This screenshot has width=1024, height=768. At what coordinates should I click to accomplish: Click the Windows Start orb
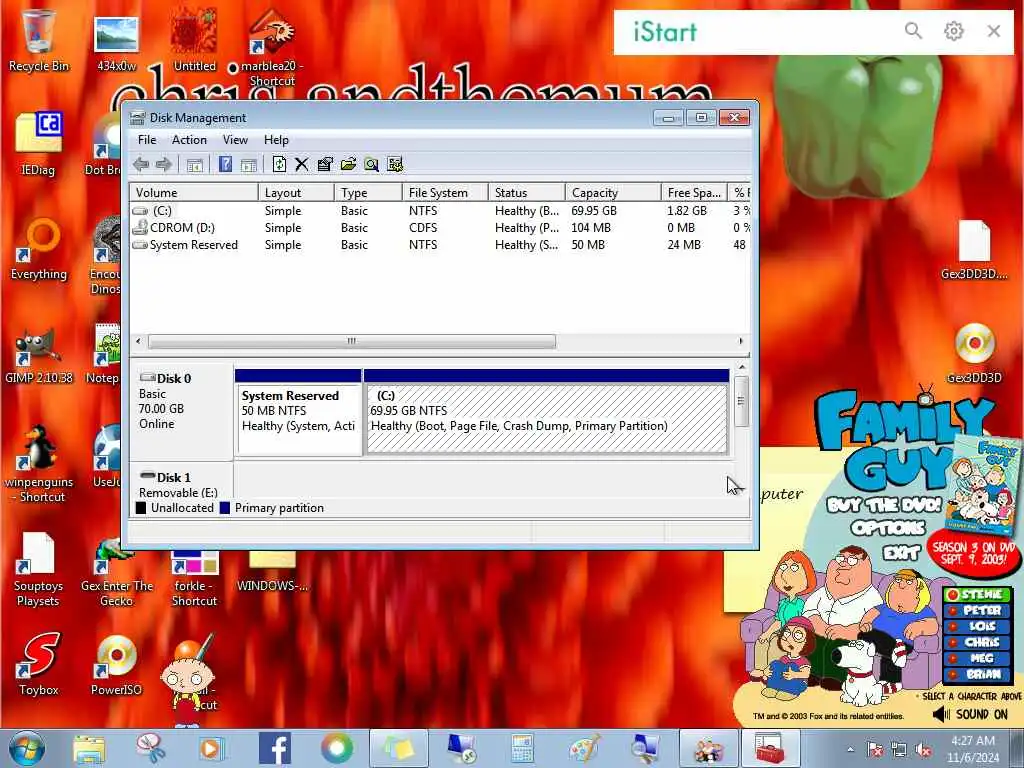click(x=26, y=748)
